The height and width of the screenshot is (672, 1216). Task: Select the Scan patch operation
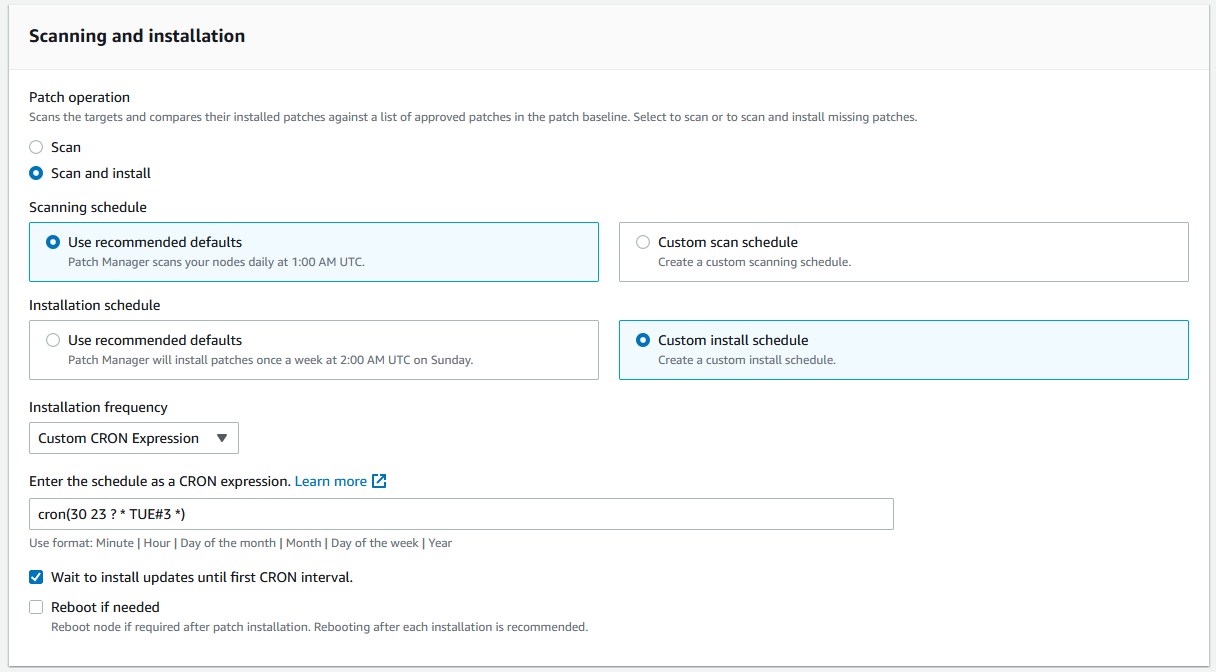(36, 147)
